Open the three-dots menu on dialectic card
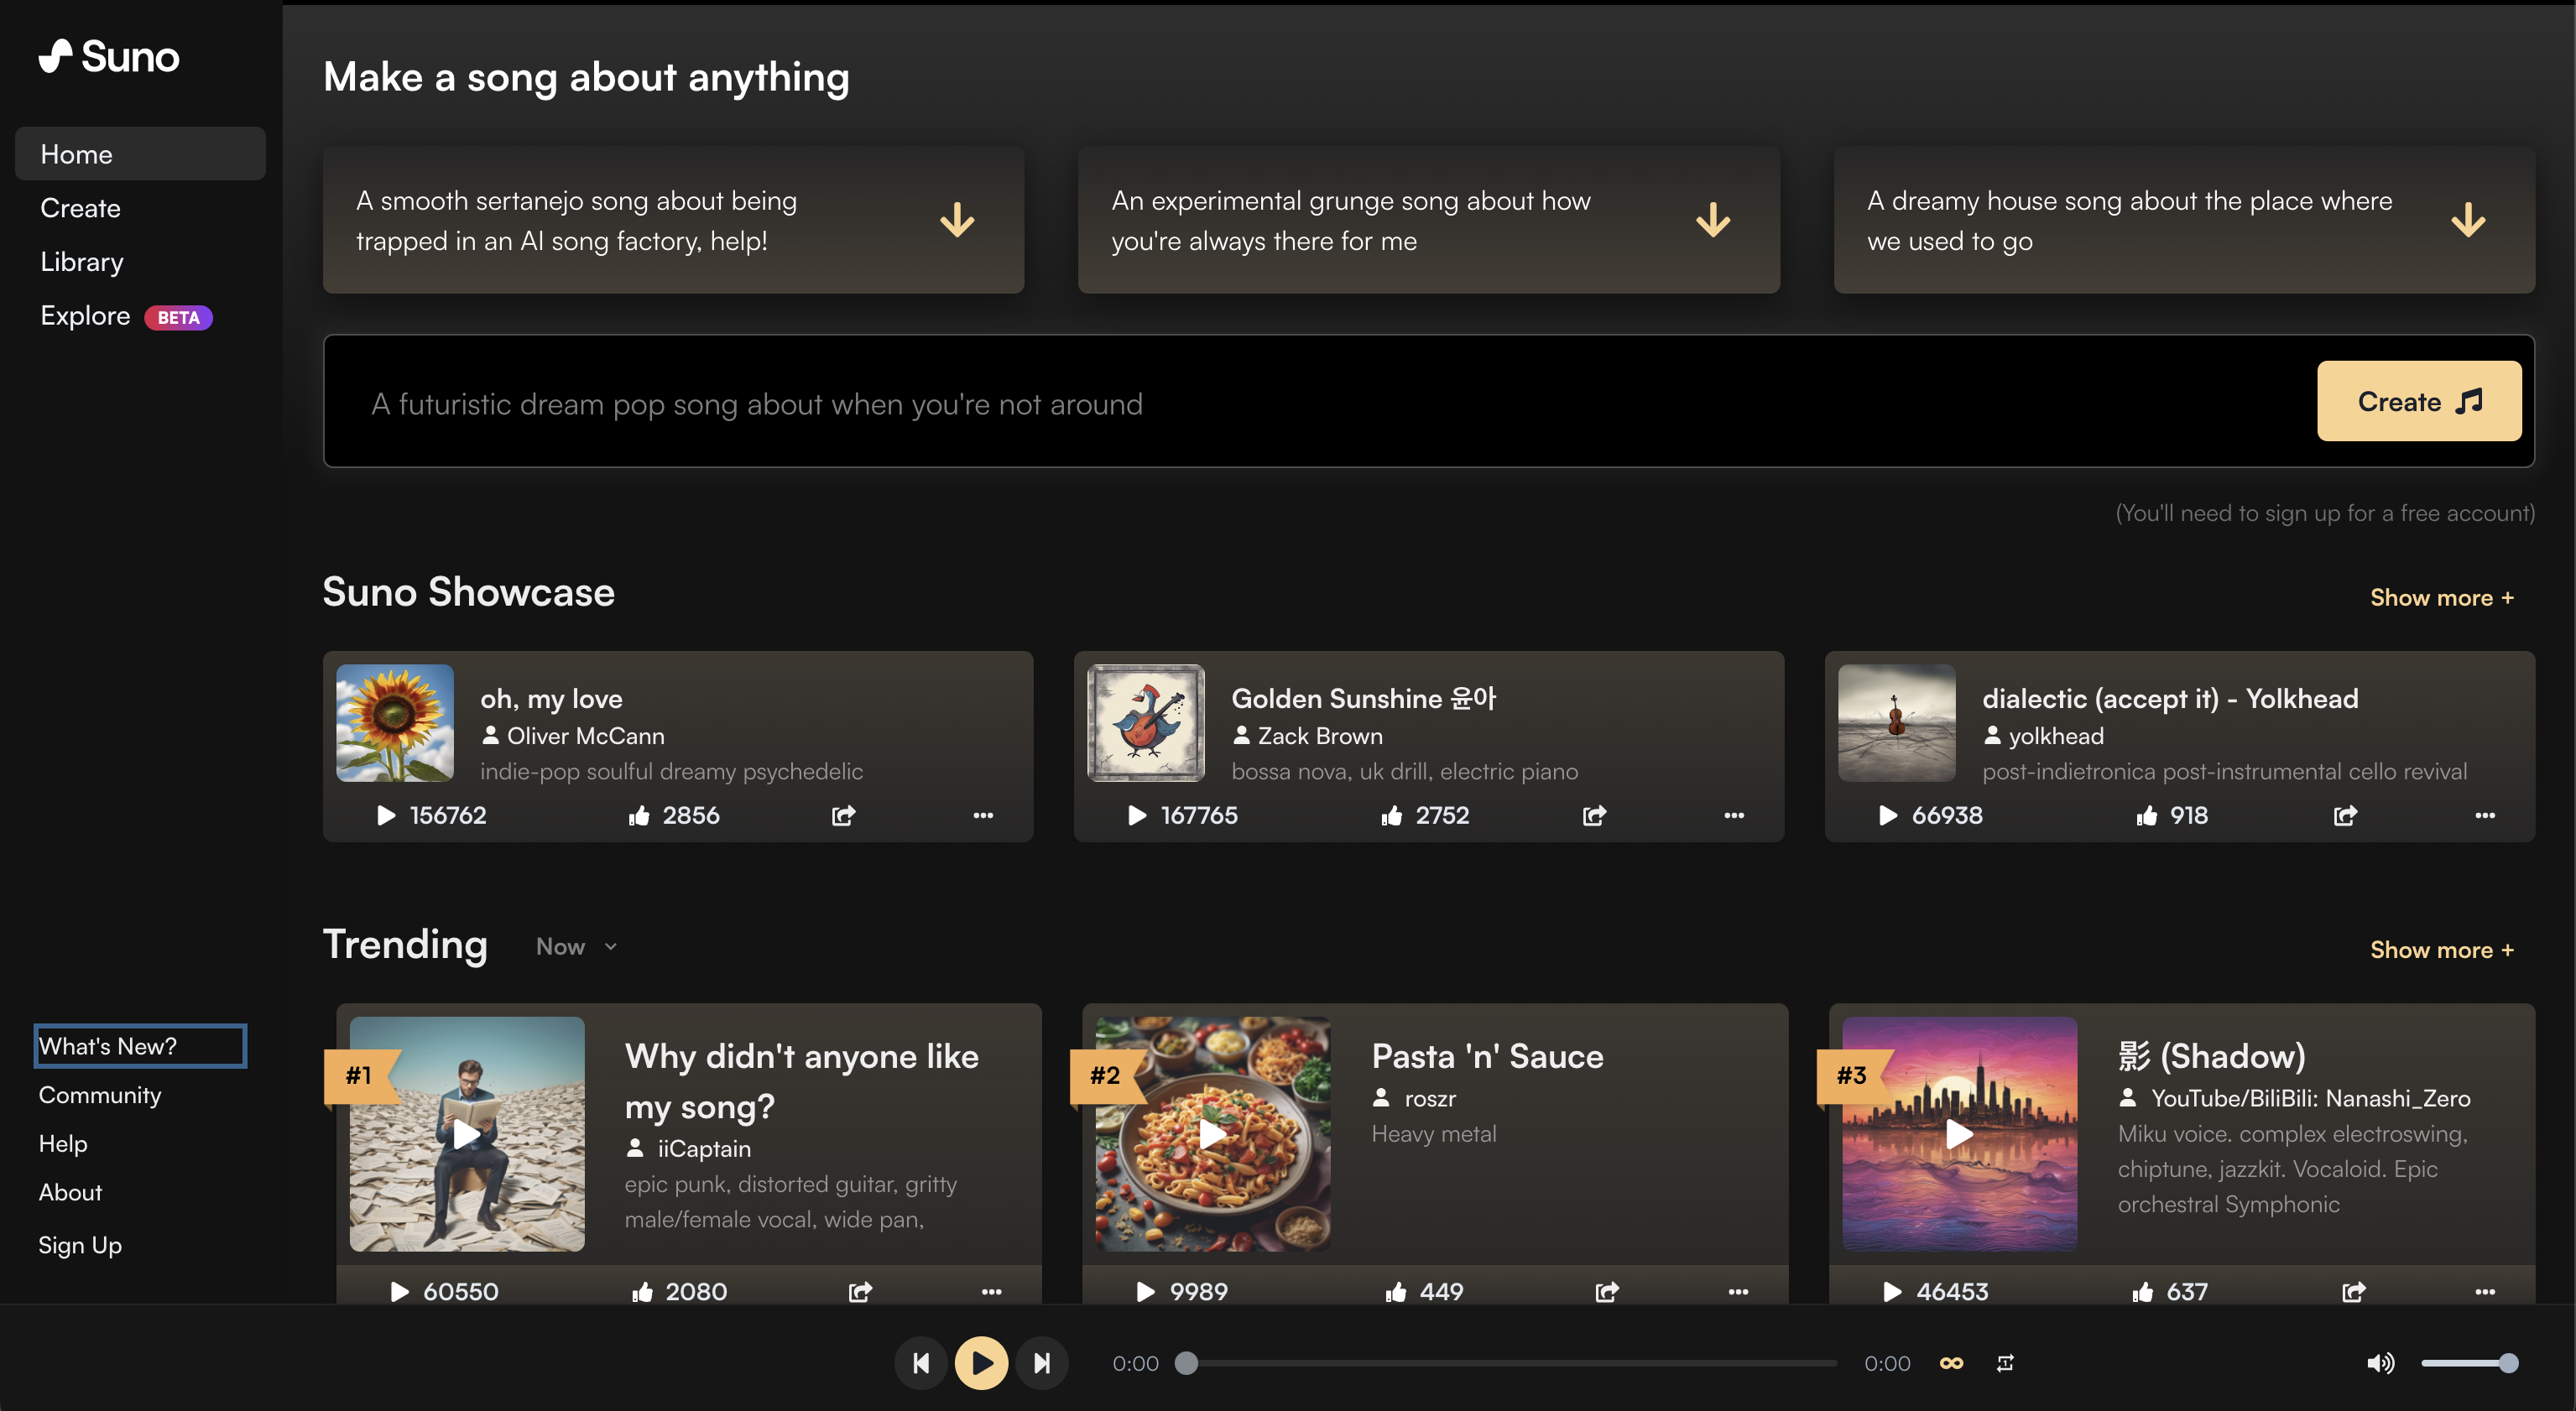2576x1411 pixels. (x=2484, y=816)
